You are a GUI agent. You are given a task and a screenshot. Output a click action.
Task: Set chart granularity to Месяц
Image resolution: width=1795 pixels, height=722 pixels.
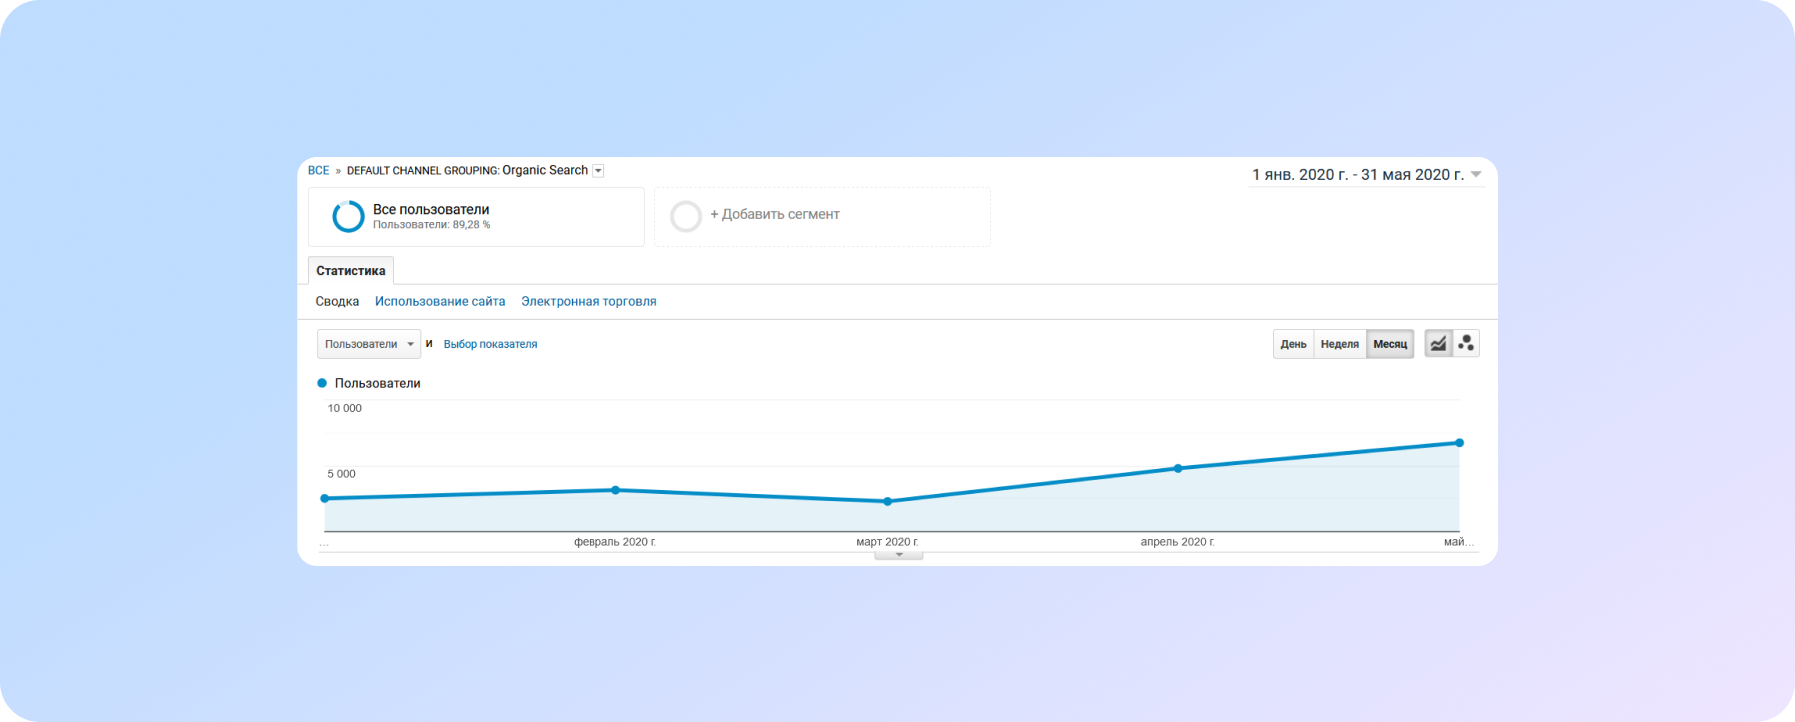pyautogui.click(x=1390, y=344)
